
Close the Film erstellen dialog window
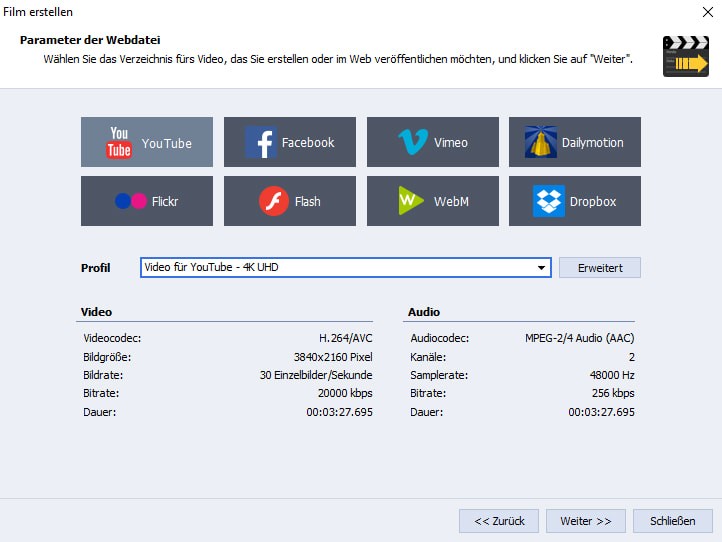coord(706,12)
